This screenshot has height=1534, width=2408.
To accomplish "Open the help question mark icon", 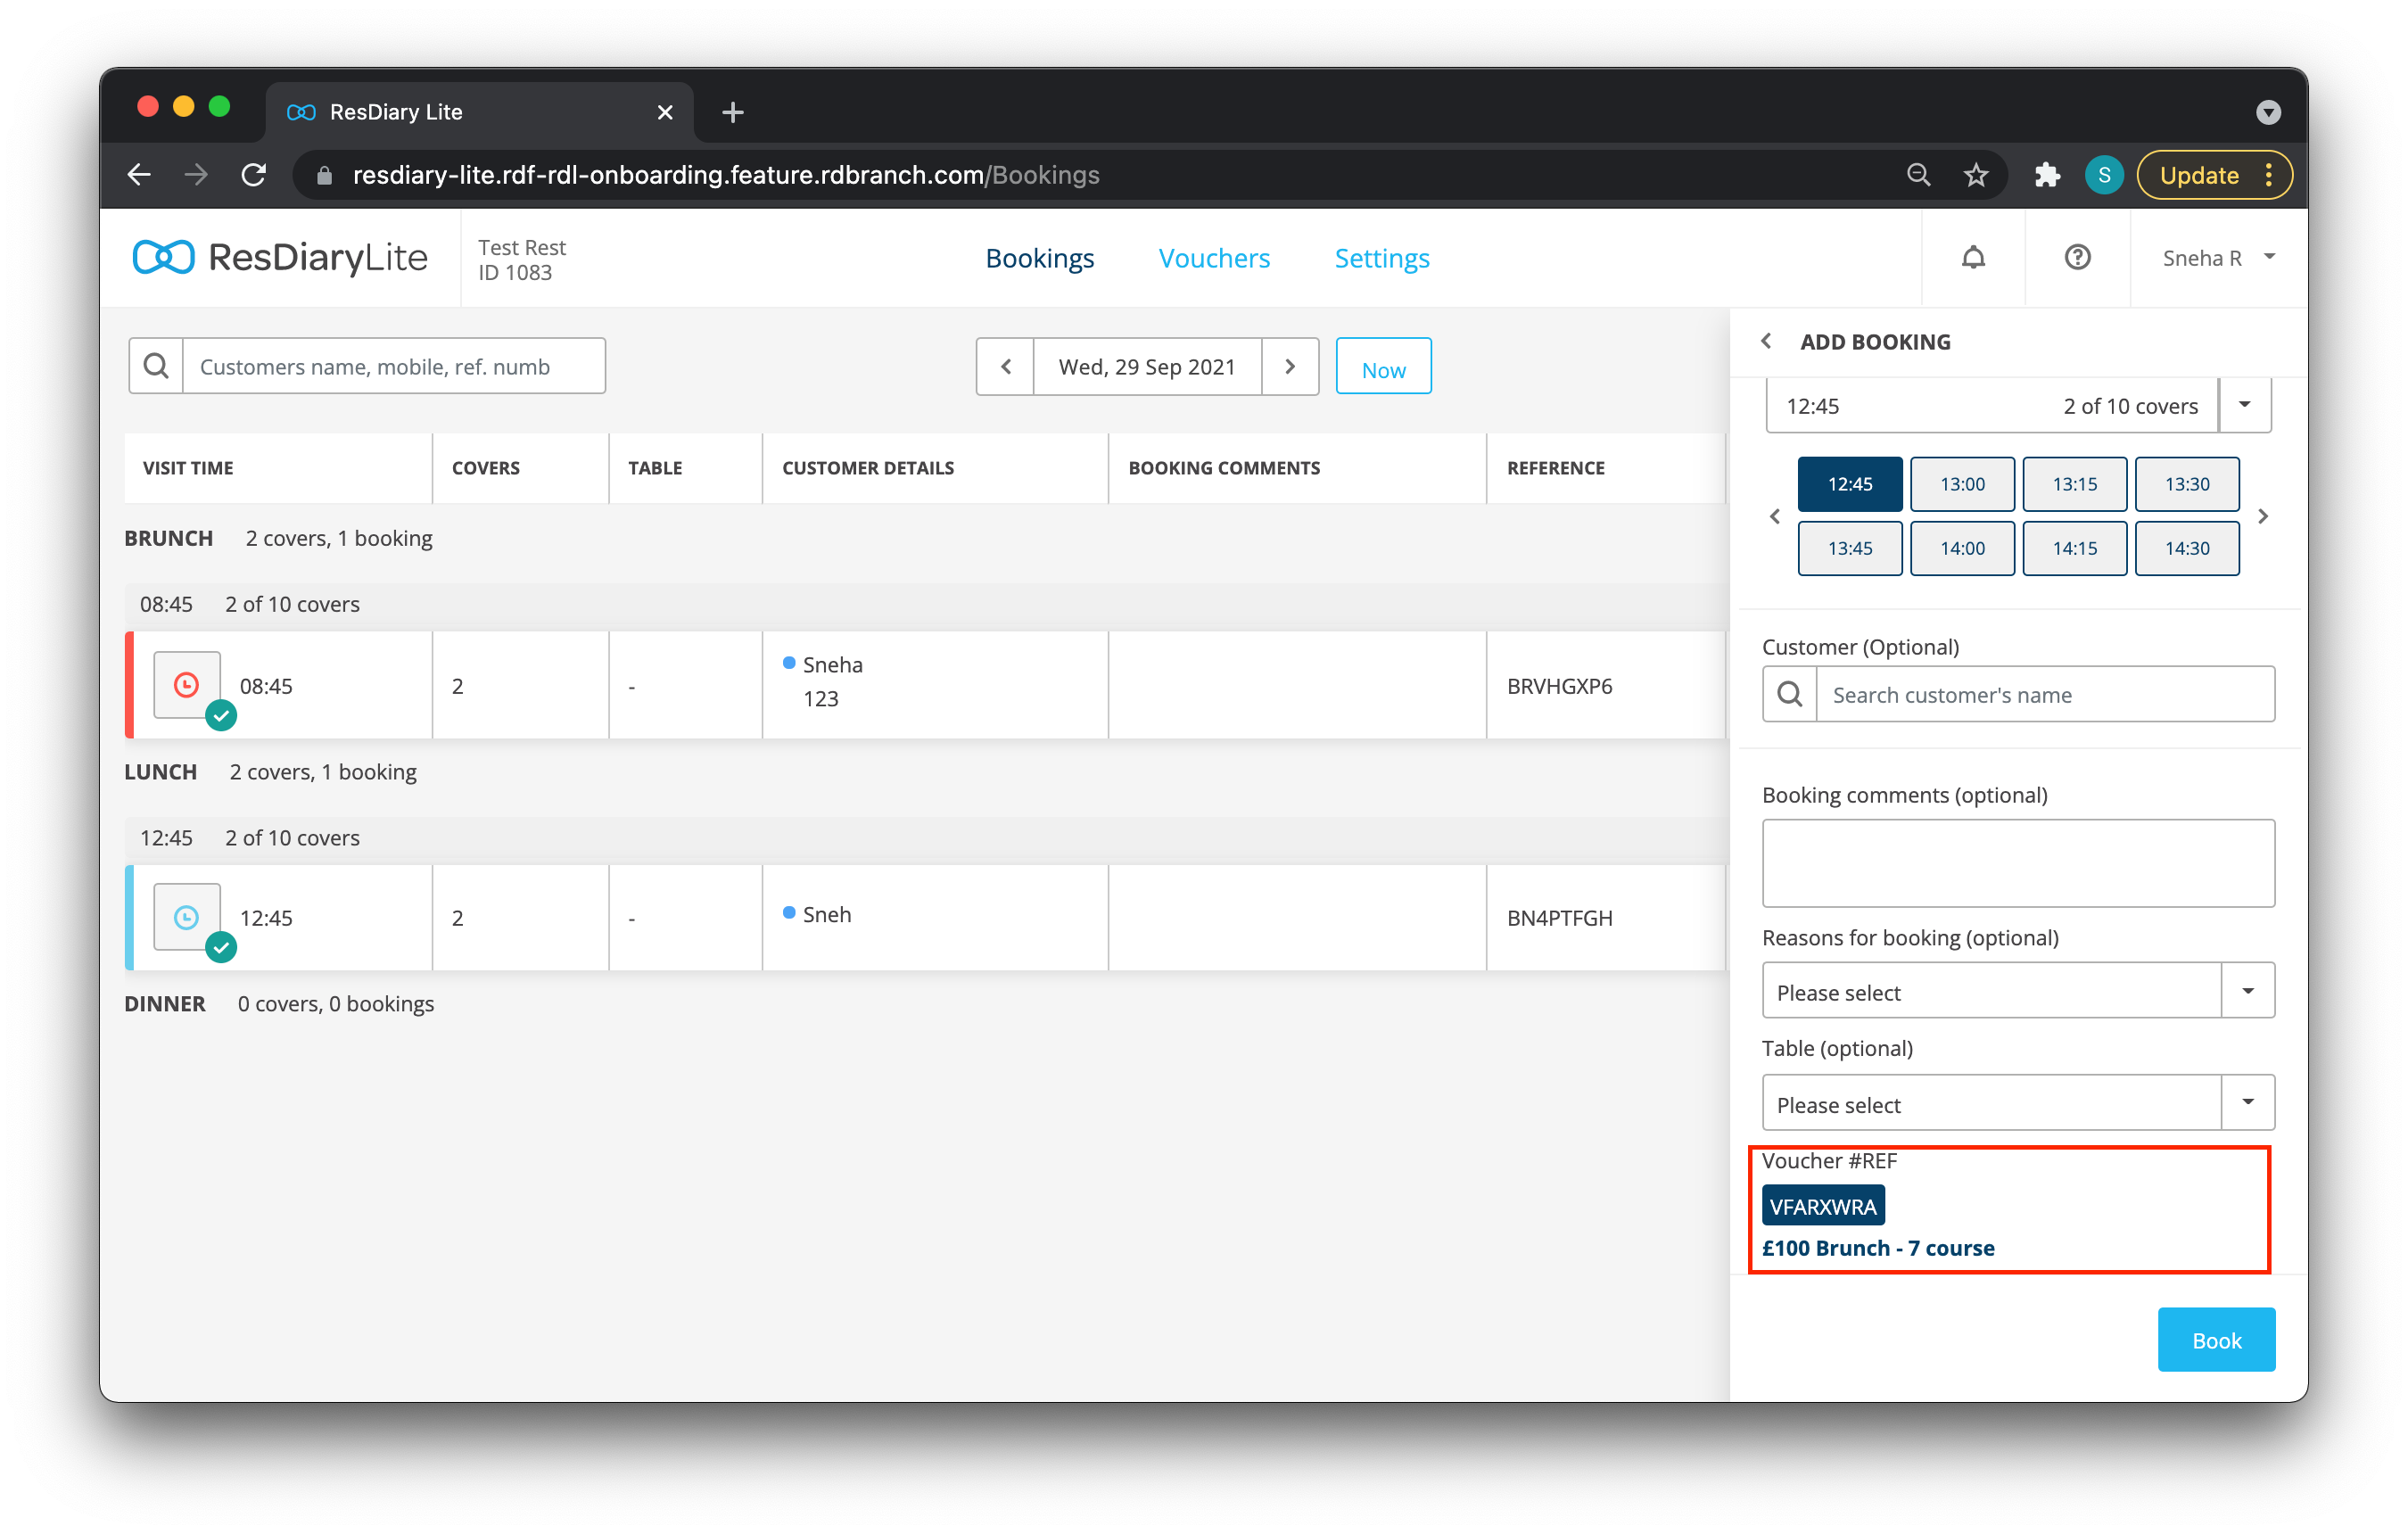I will pyautogui.click(x=2077, y=258).
